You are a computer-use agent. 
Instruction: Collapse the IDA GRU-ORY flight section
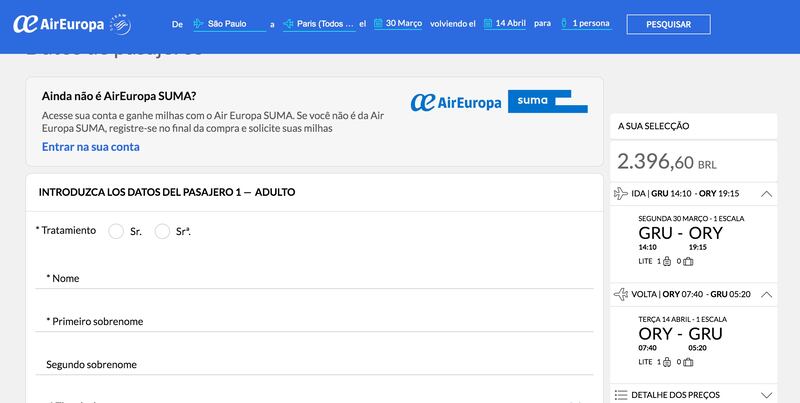point(766,193)
